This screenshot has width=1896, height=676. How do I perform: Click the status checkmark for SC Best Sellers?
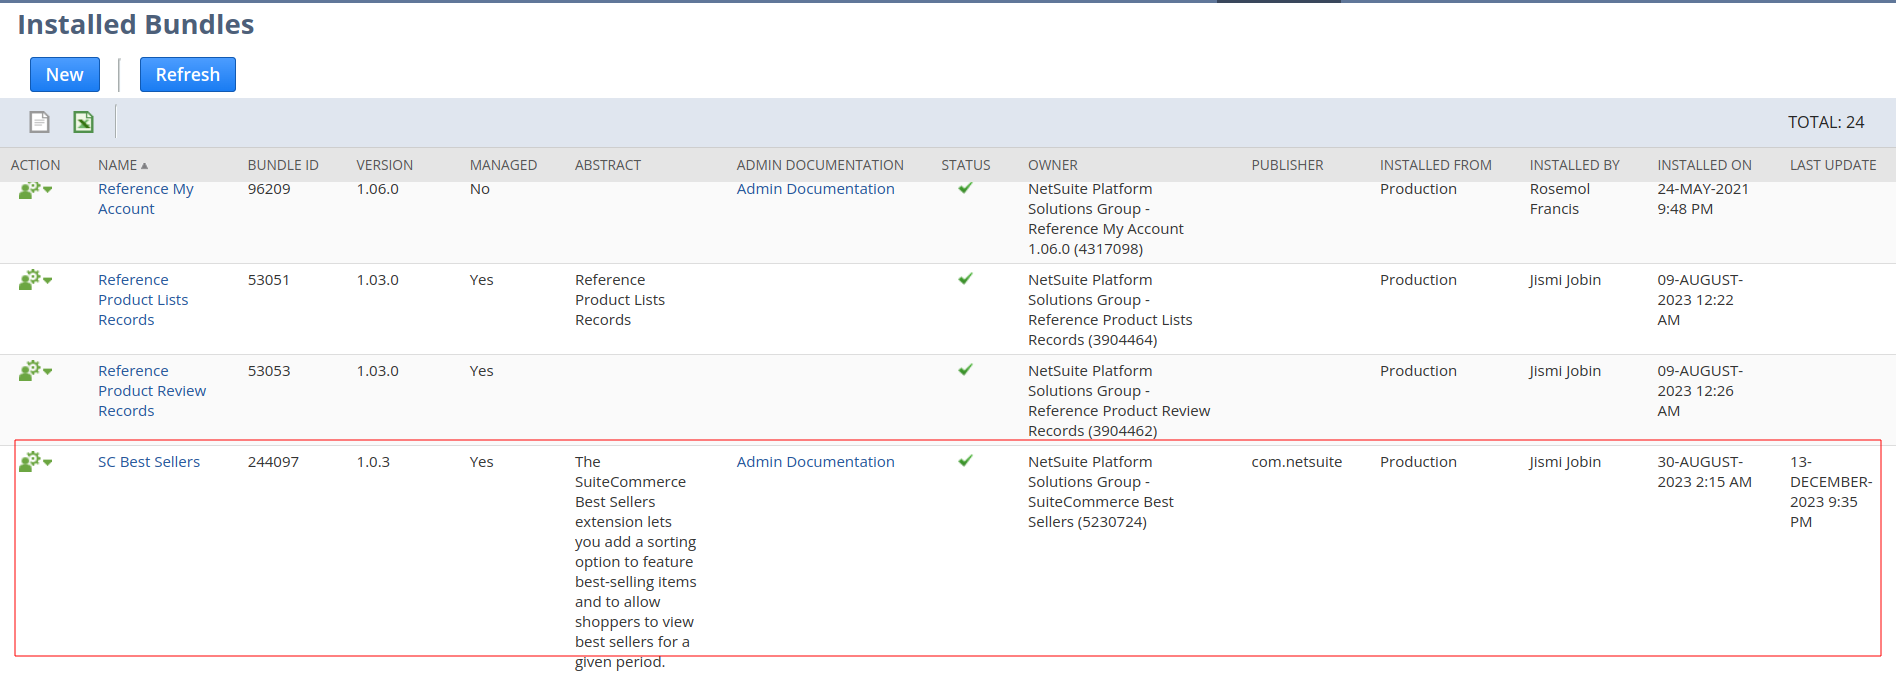point(965,461)
